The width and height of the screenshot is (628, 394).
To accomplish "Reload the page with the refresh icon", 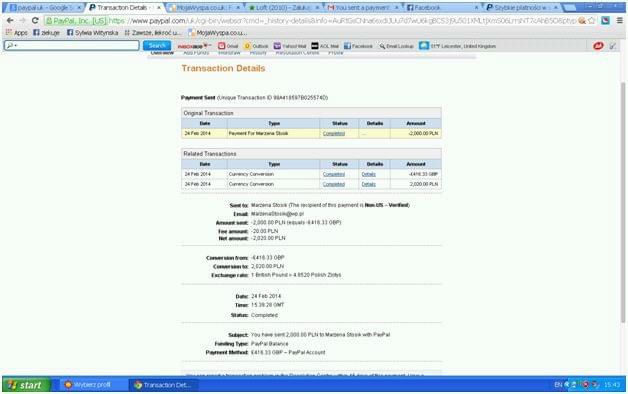I will 35,20.
